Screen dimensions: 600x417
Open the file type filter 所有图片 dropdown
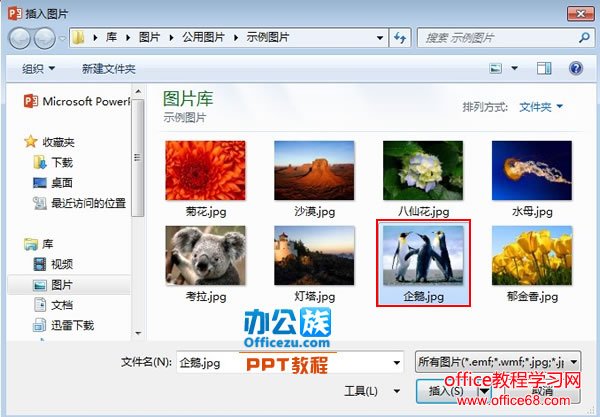point(498,362)
